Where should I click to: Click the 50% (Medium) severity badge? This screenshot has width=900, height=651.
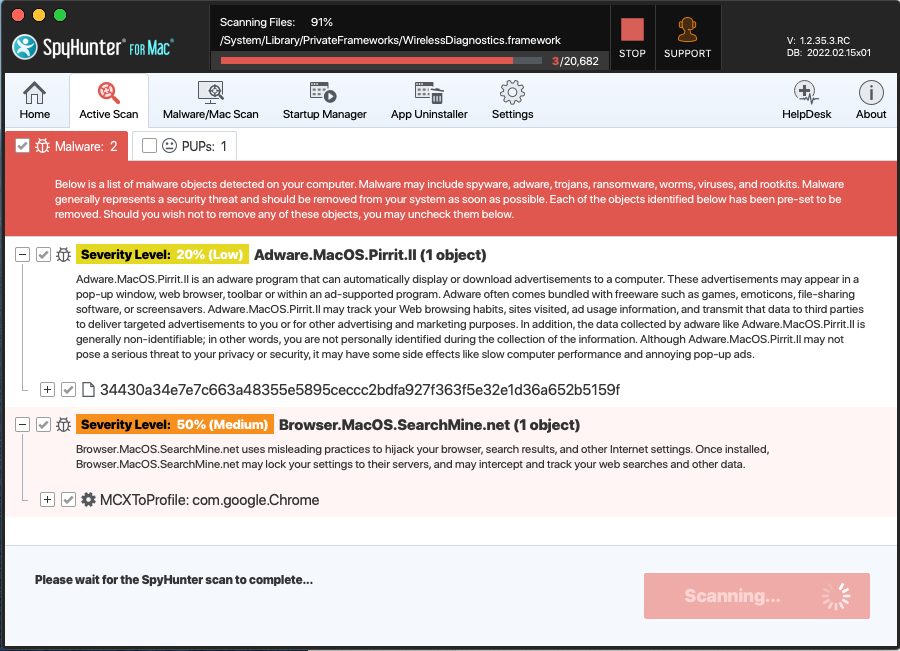[175, 425]
